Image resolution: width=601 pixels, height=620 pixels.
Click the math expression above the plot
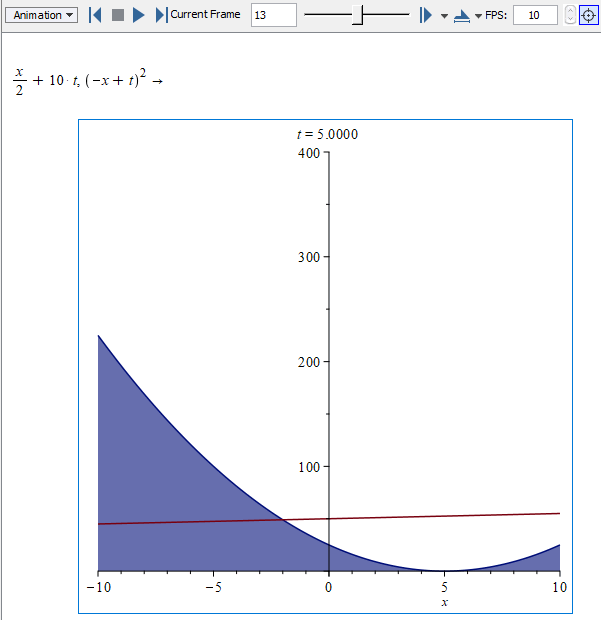[x=87, y=80]
